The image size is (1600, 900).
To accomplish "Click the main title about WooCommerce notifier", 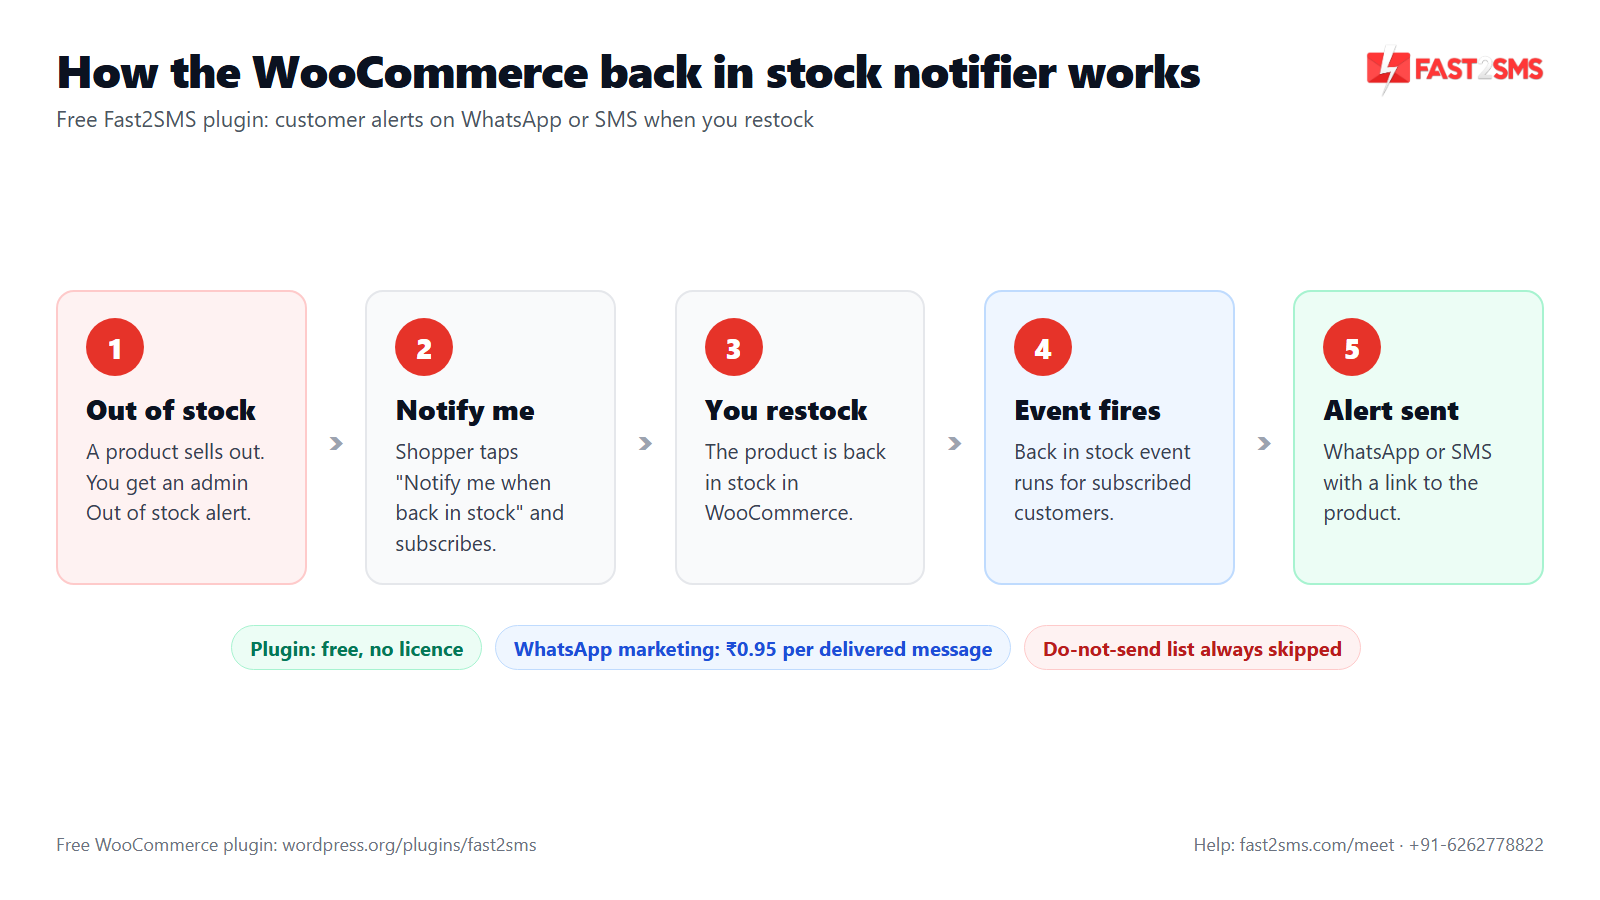I will [629, 72].
